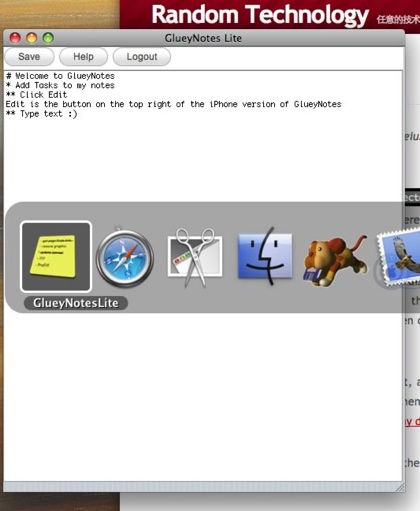Click the line '** Click Edit'
The image size is (420, 511).
pyautogui.click(x=36, y=95)
